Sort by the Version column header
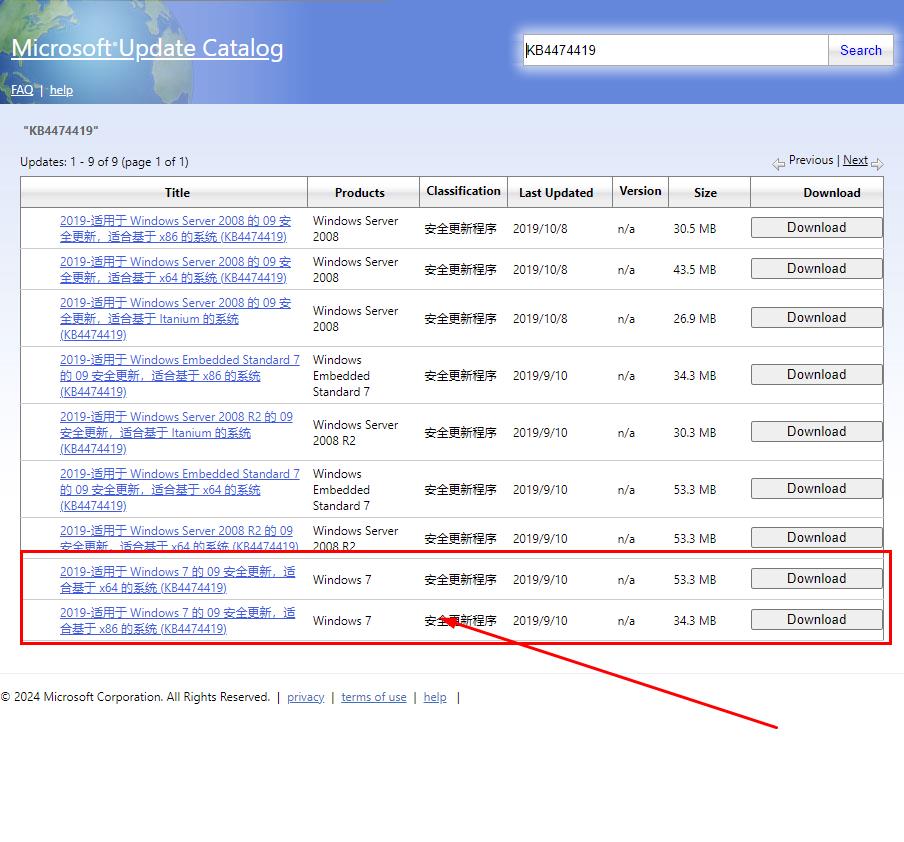 pos(640,191)
